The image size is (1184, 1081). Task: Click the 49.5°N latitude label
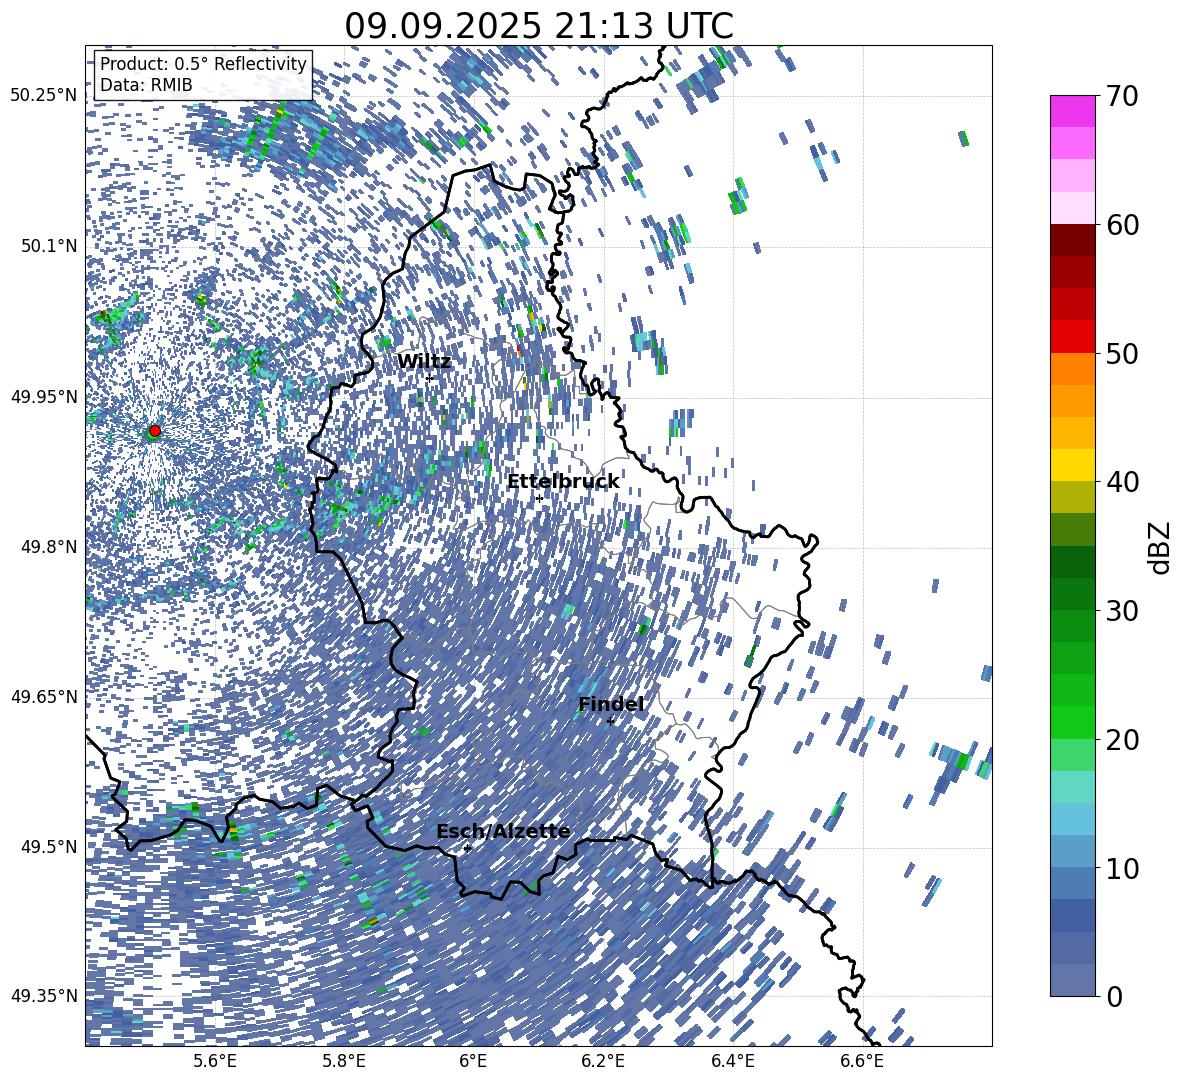tap(50, 846)
